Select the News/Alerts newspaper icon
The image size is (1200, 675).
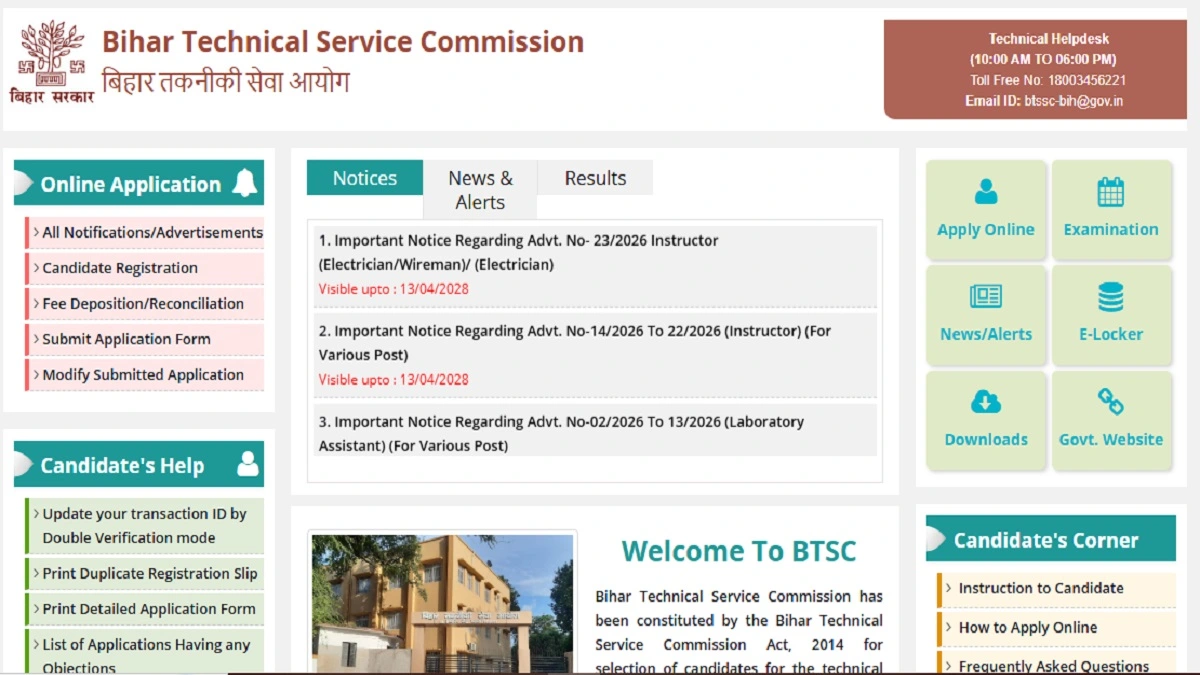click(x=986, y=298)
